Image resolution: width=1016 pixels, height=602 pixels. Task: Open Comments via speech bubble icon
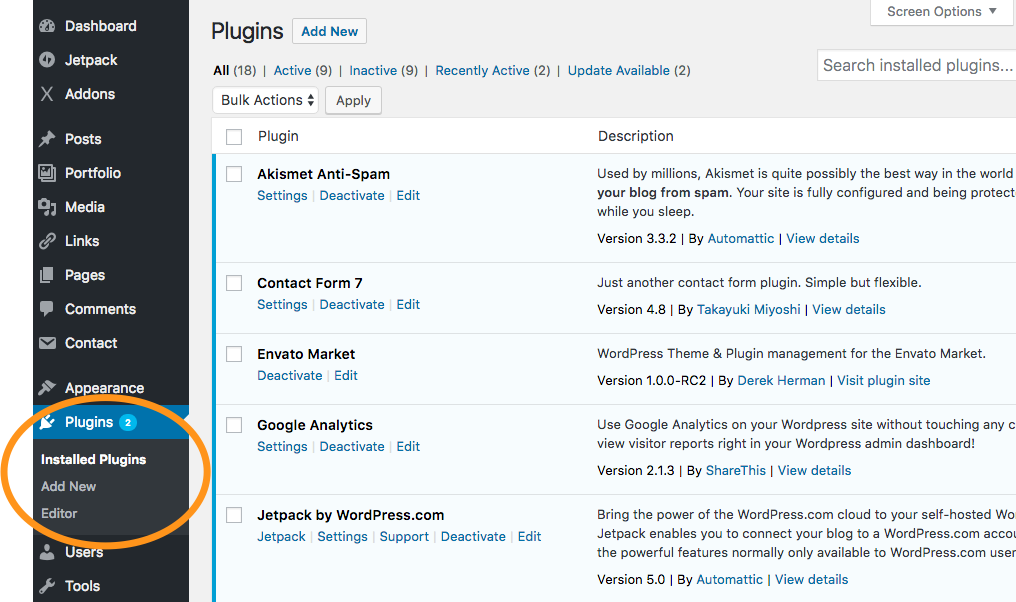pos(47,308)
